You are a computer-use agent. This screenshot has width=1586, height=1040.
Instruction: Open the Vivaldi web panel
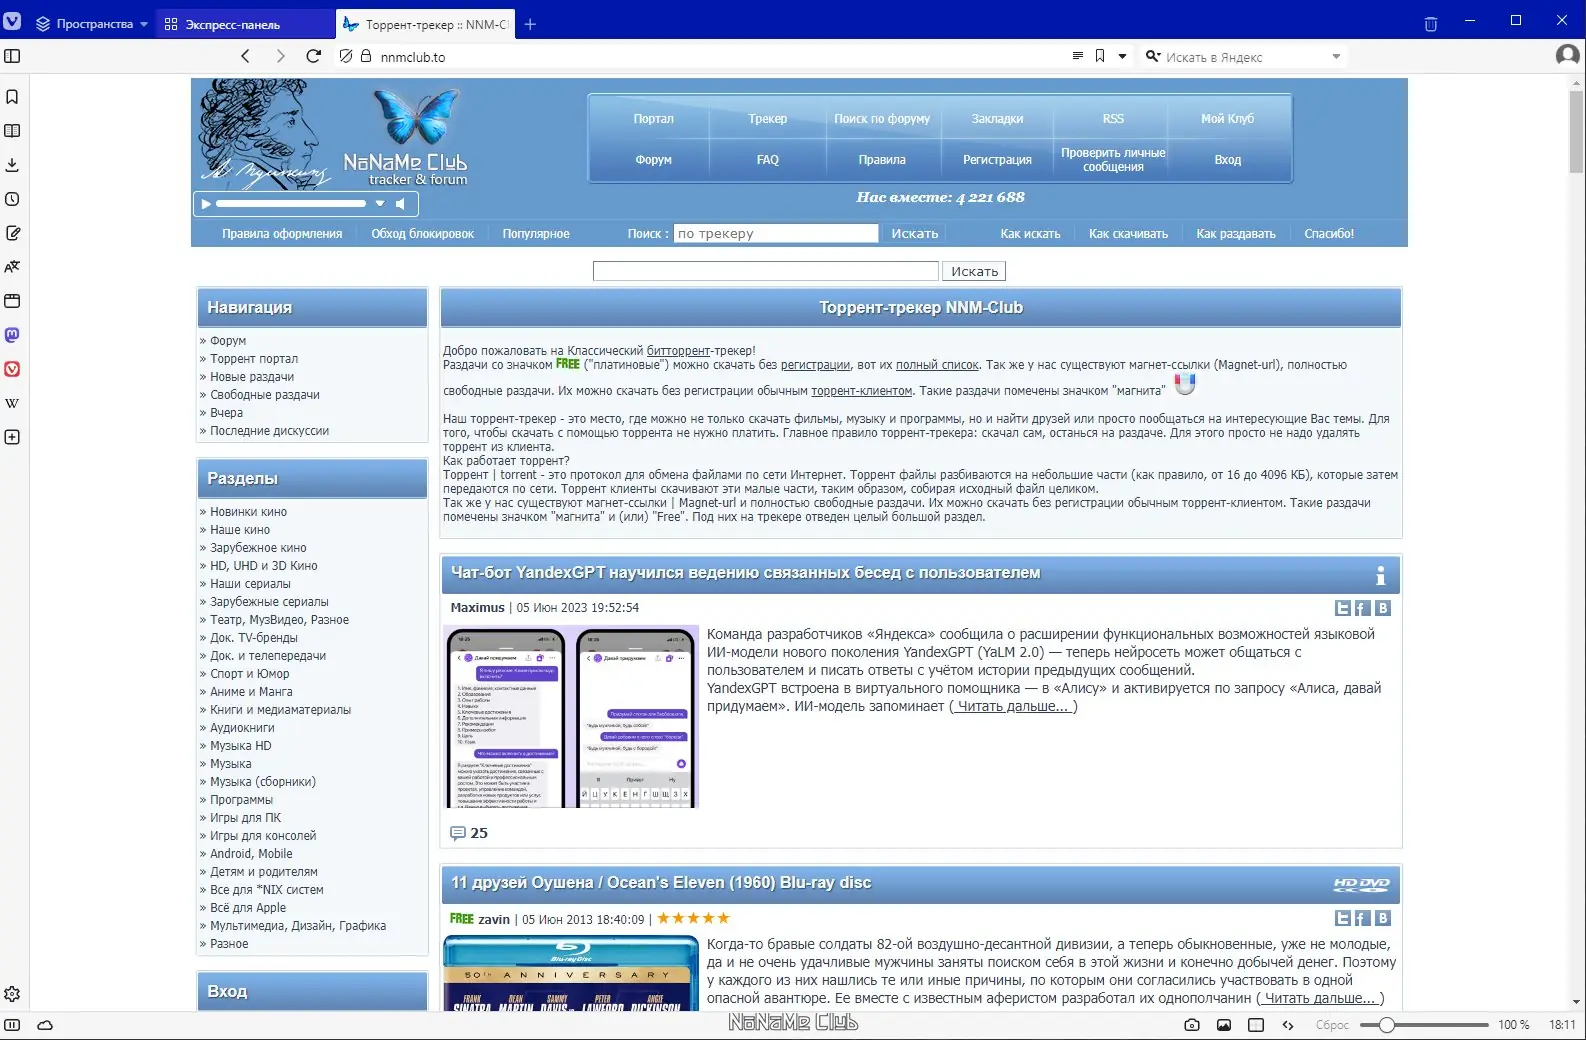(12, 369)
